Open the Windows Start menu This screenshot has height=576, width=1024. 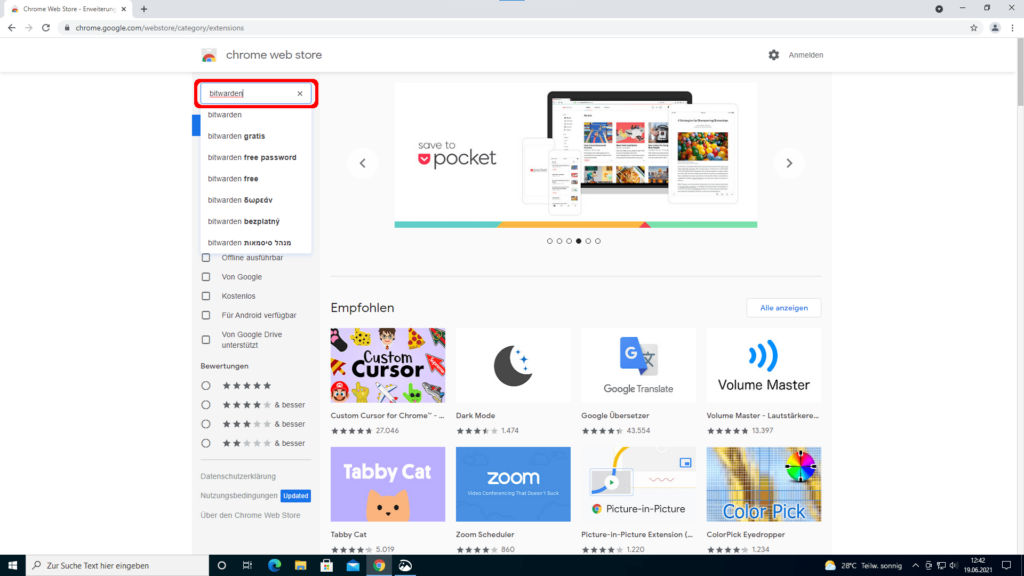(12, 566)
